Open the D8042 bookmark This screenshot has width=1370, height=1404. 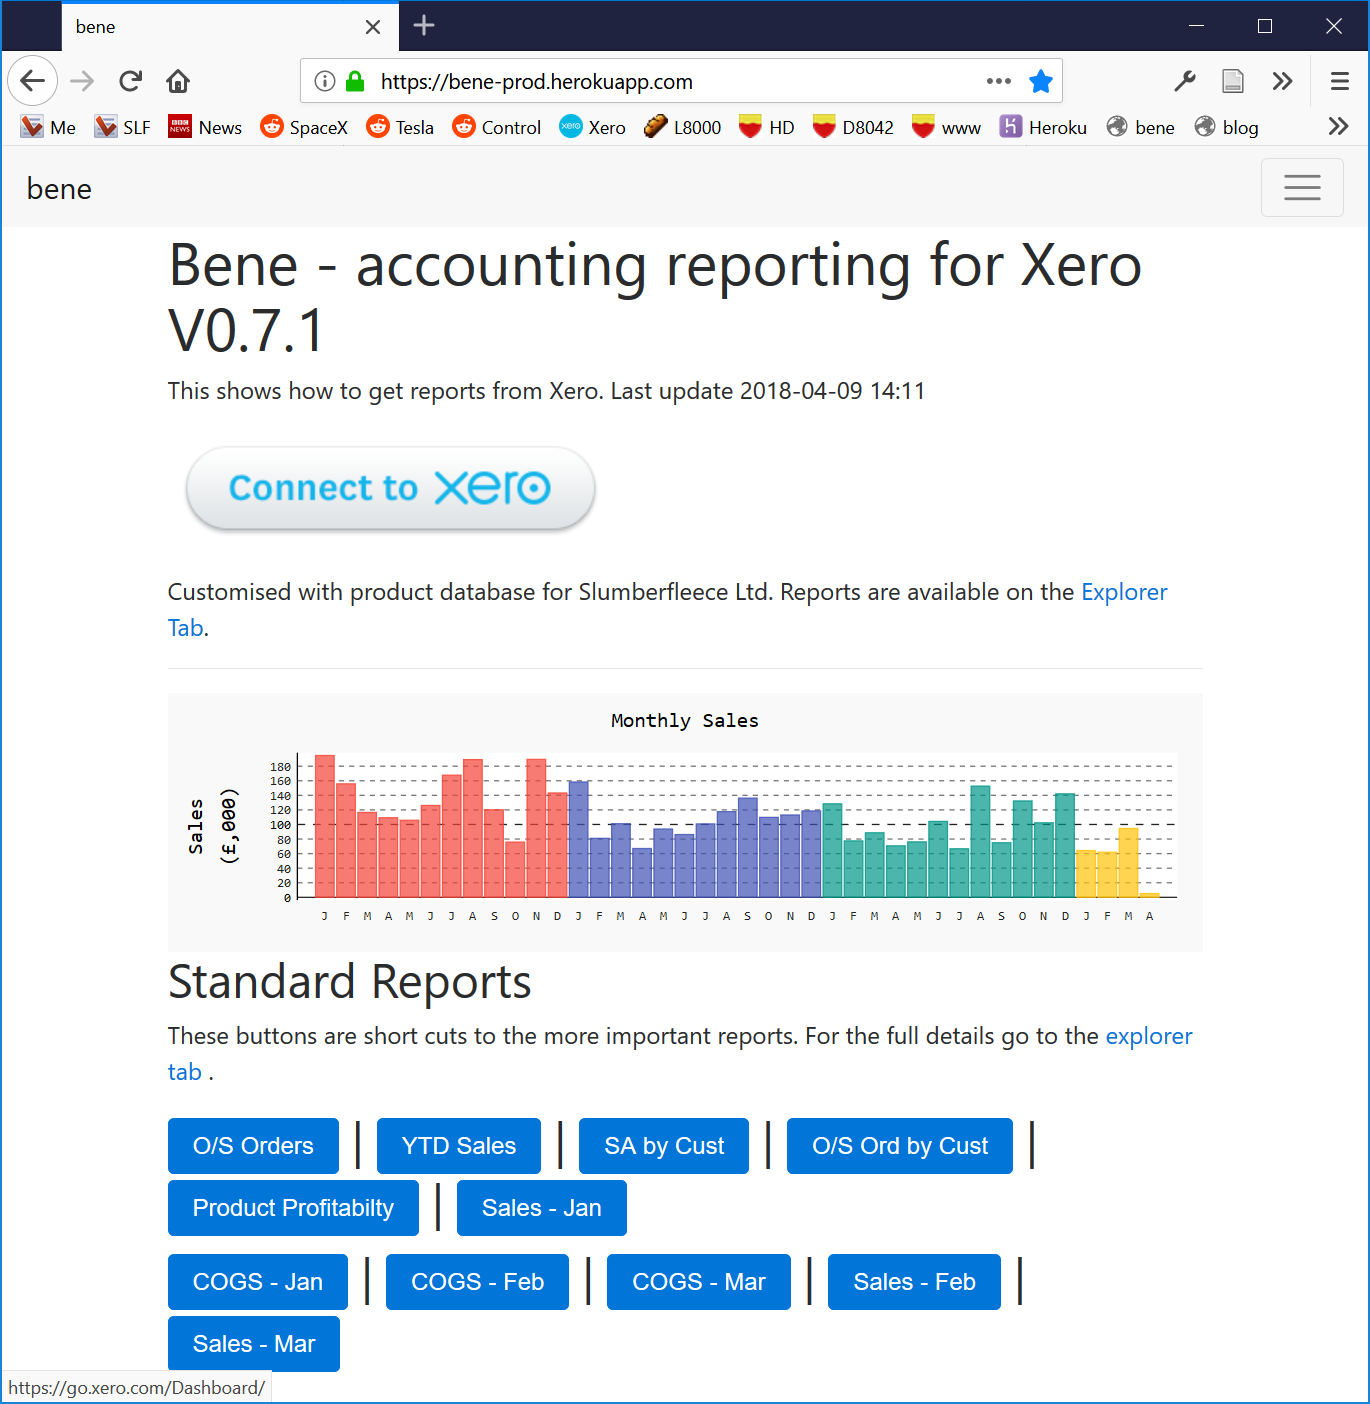pyautogui.click(x=853, y=127)
